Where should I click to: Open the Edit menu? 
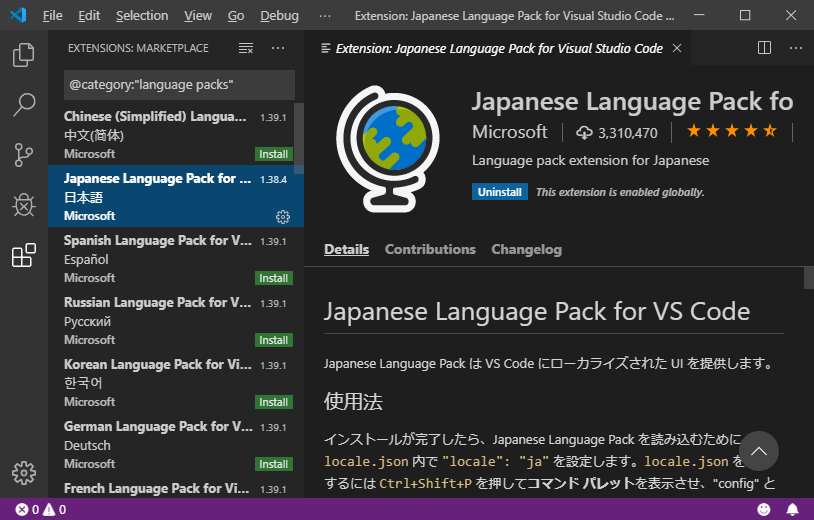89,16
